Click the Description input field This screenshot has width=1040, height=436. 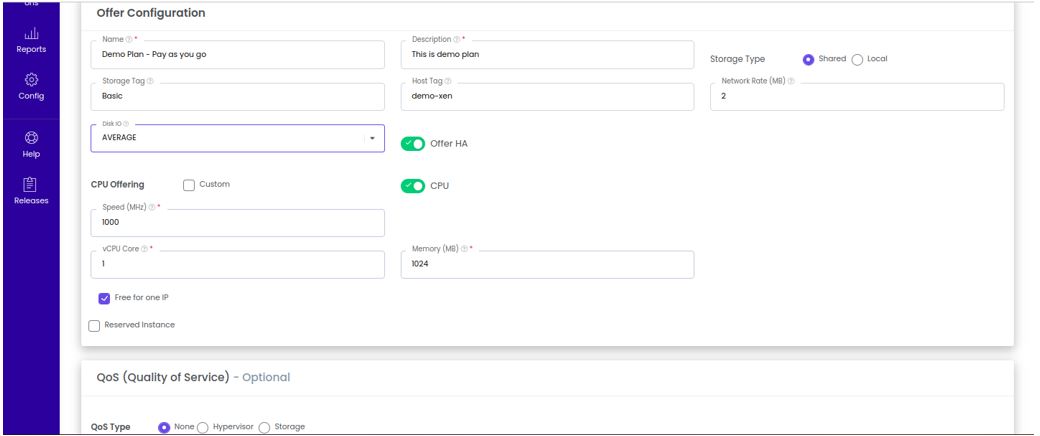click(x=547, y=54)
